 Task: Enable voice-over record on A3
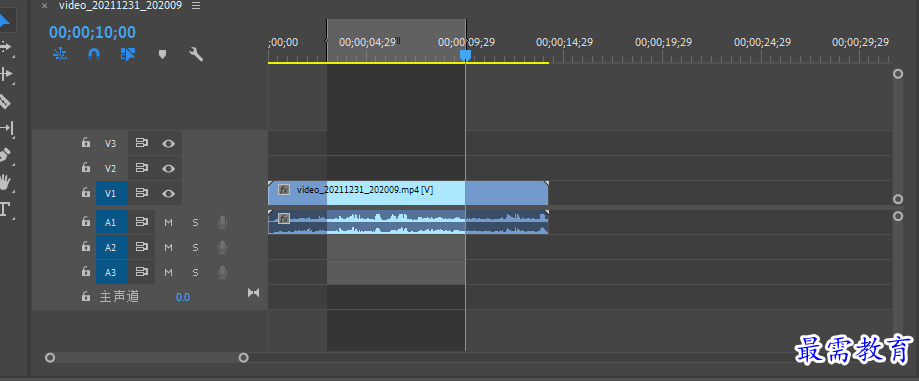[222, 272]
